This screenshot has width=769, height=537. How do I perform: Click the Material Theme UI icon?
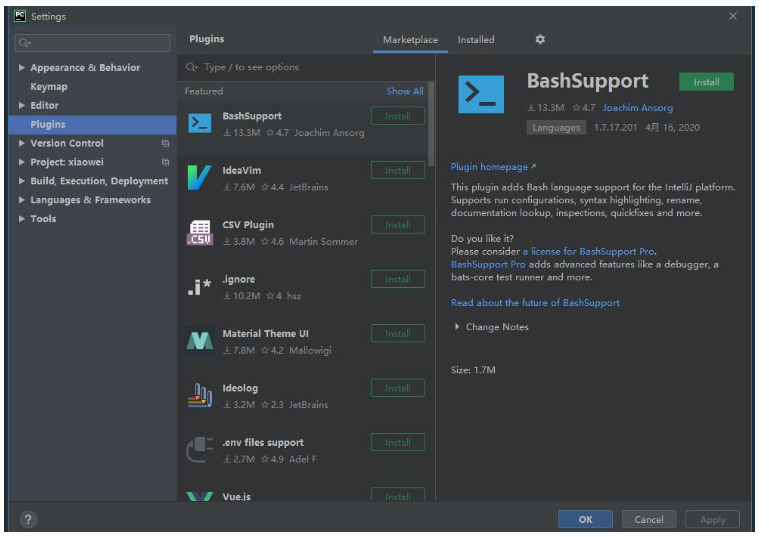pos(200,340)
